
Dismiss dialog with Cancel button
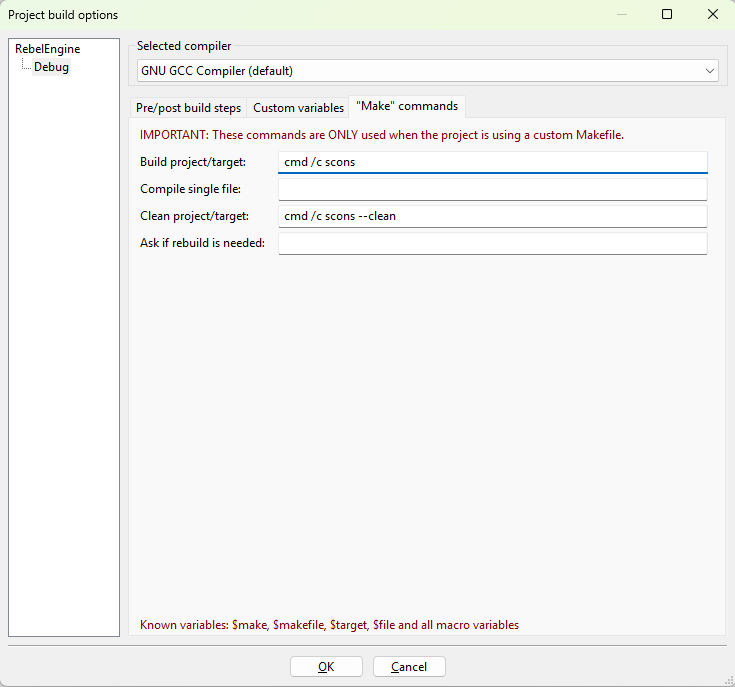(x=409, y=666)
